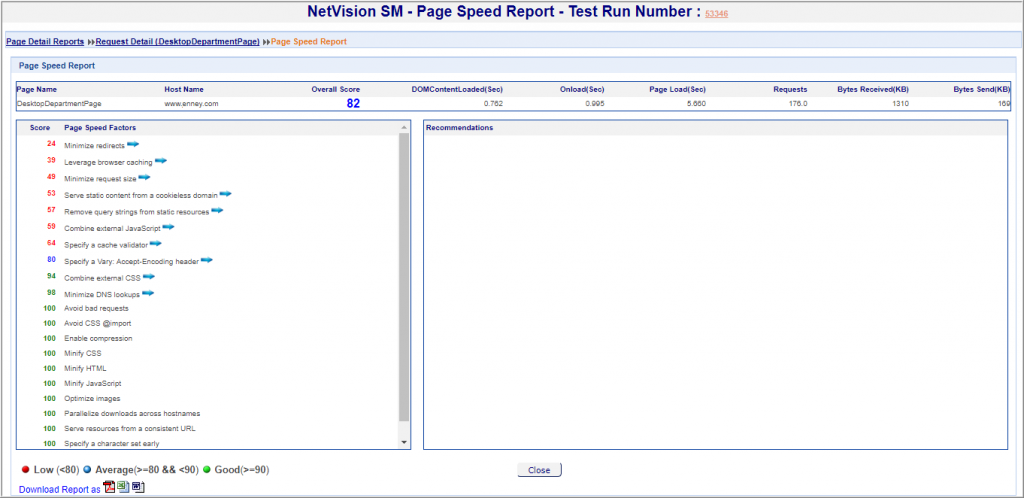Image resolution: width=1024 pixels, height=498 pixels.
Task: Click the Requests value 176.0
Action: click(x=797, y=104)
